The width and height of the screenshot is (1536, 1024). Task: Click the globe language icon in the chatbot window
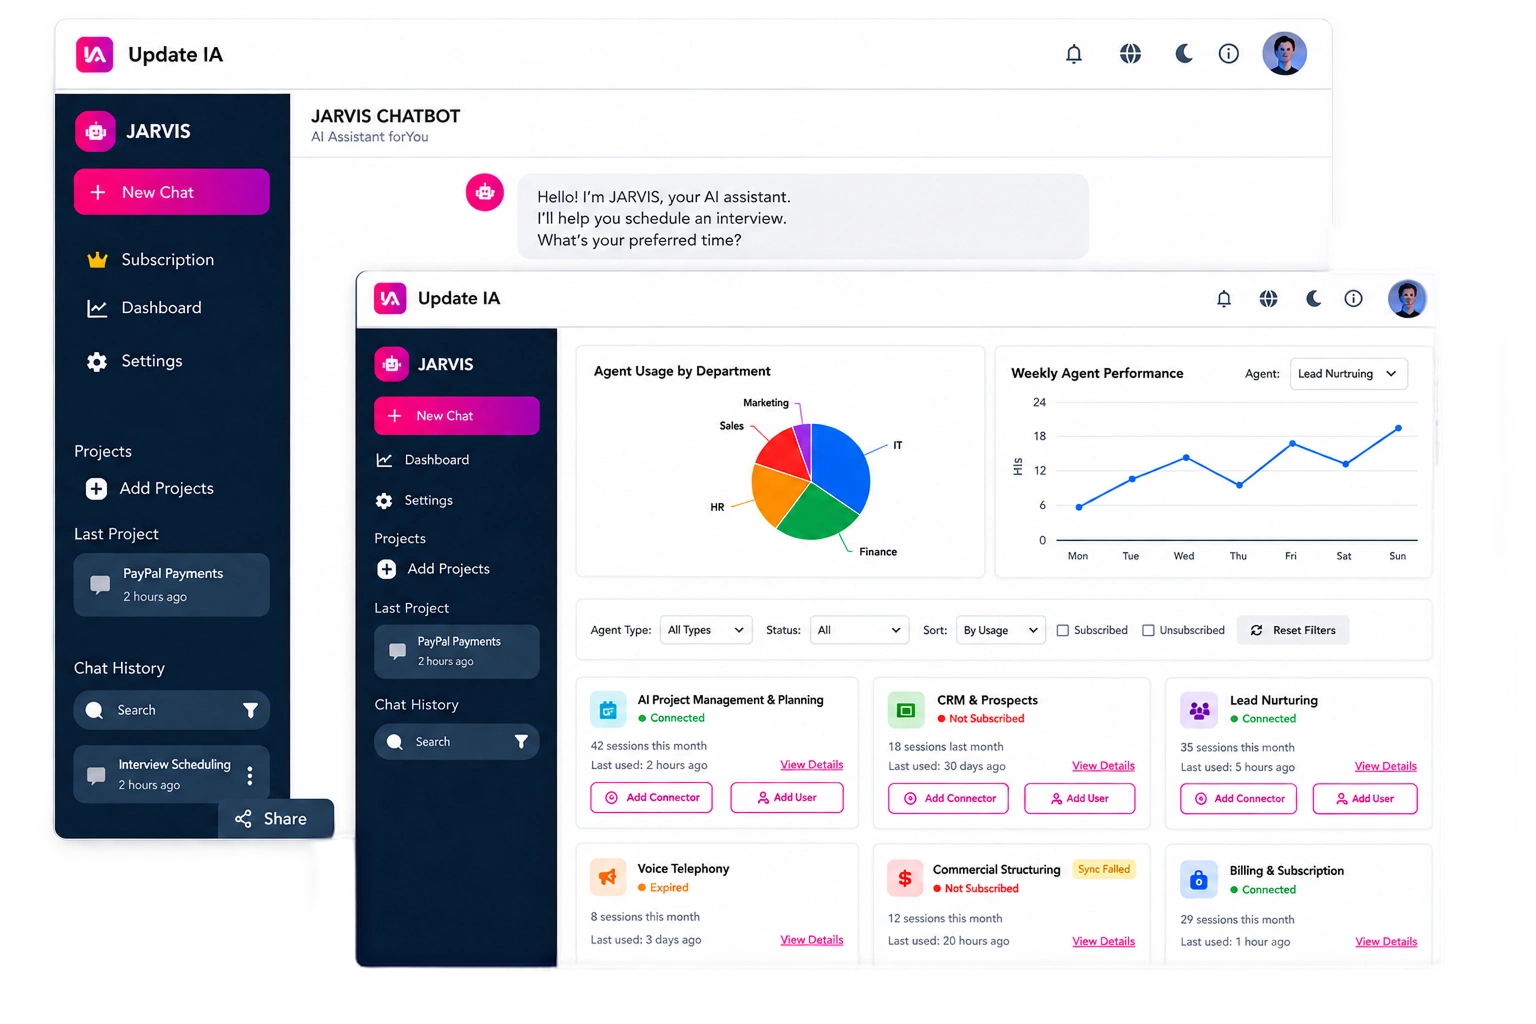[x=1130, y=54]
